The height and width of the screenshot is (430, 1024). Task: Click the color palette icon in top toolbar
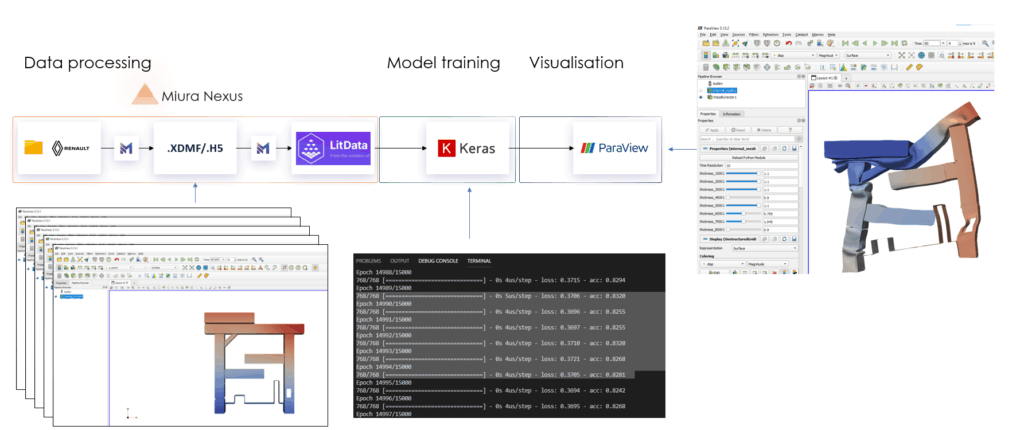click(829, 43)
